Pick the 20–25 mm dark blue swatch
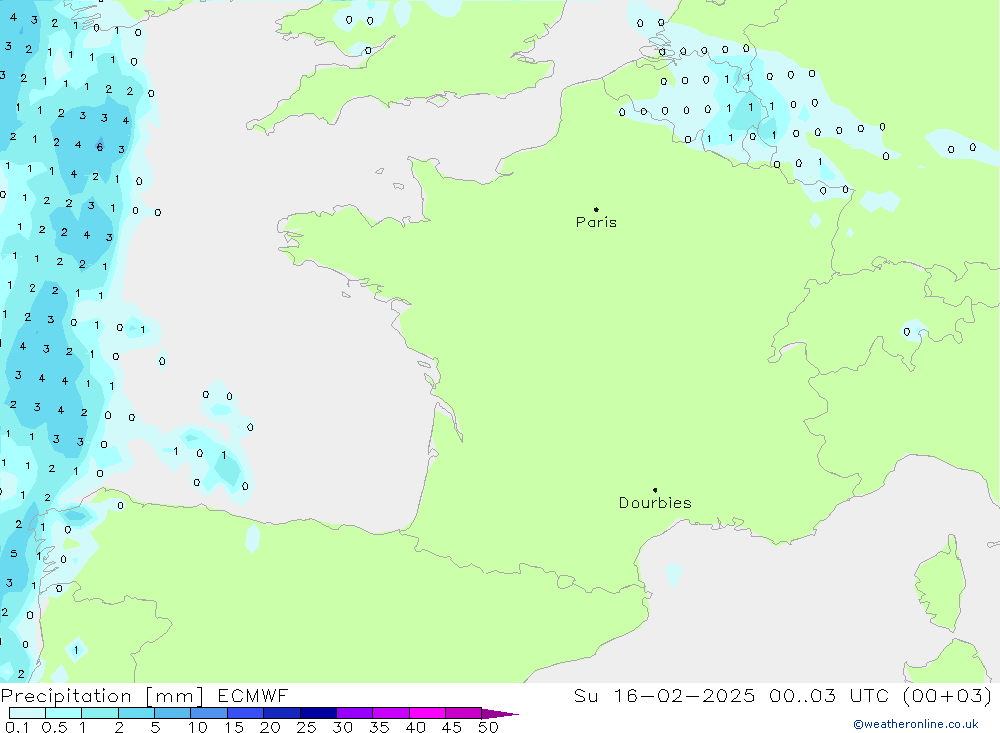 click(x=281, y=713)
